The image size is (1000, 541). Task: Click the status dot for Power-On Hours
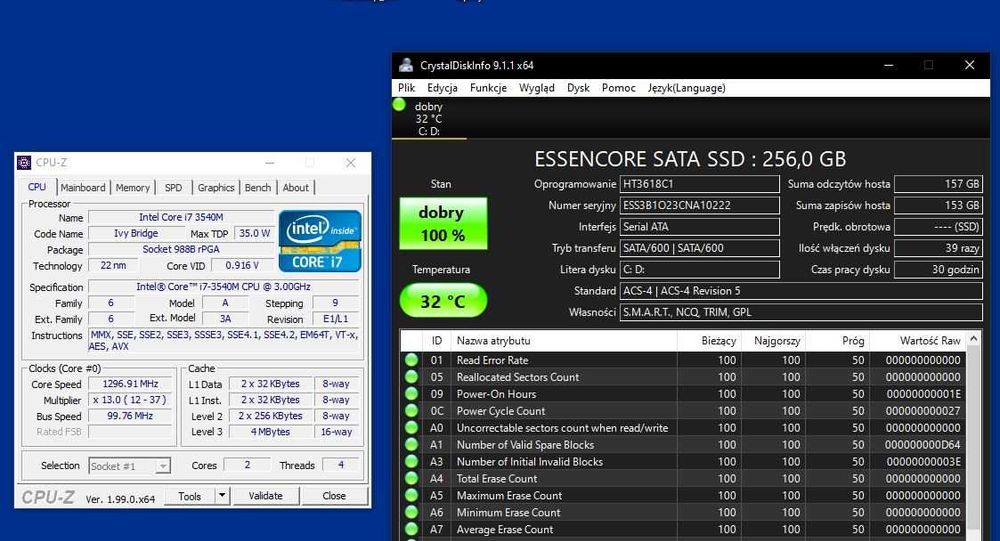tap(411, 394)
